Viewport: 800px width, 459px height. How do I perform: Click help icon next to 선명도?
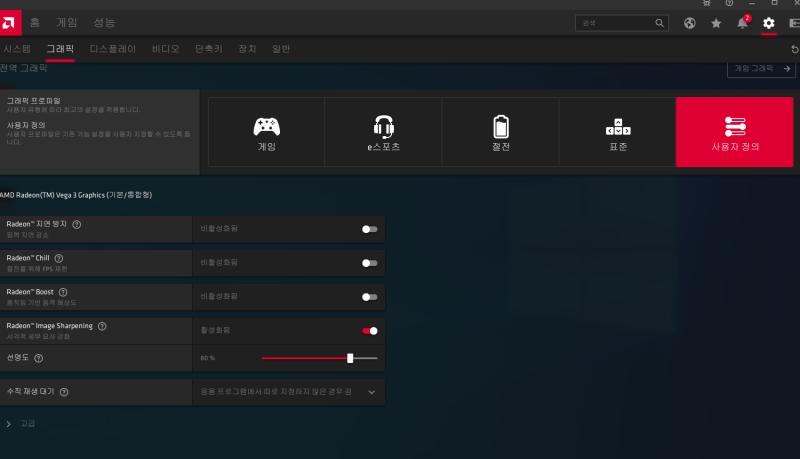(x=38, y=358)
